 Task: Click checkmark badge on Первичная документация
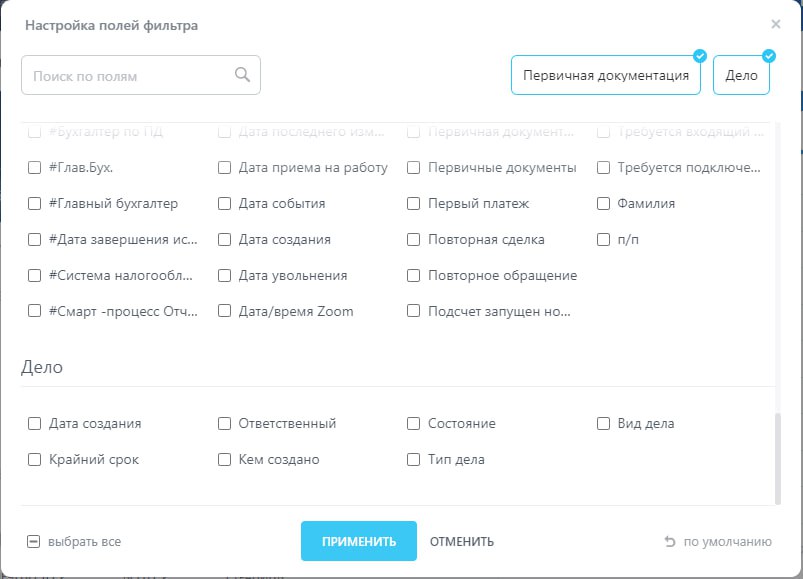click(700, 56)
